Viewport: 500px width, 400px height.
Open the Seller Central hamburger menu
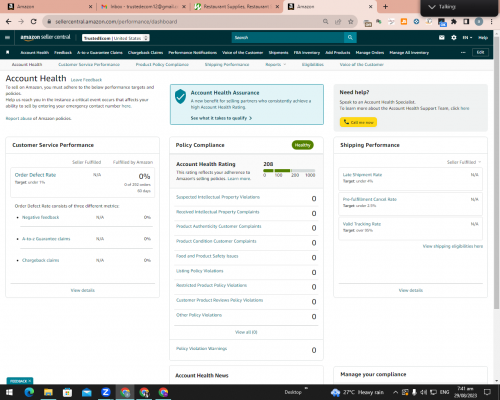(x=7, y=37)
